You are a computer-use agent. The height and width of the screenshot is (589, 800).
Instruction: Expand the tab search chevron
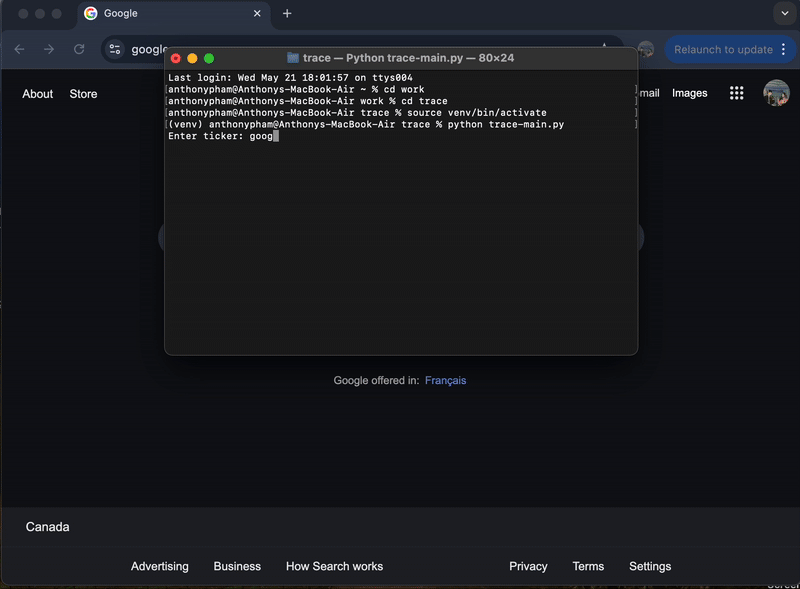click(x=783, y=14)
